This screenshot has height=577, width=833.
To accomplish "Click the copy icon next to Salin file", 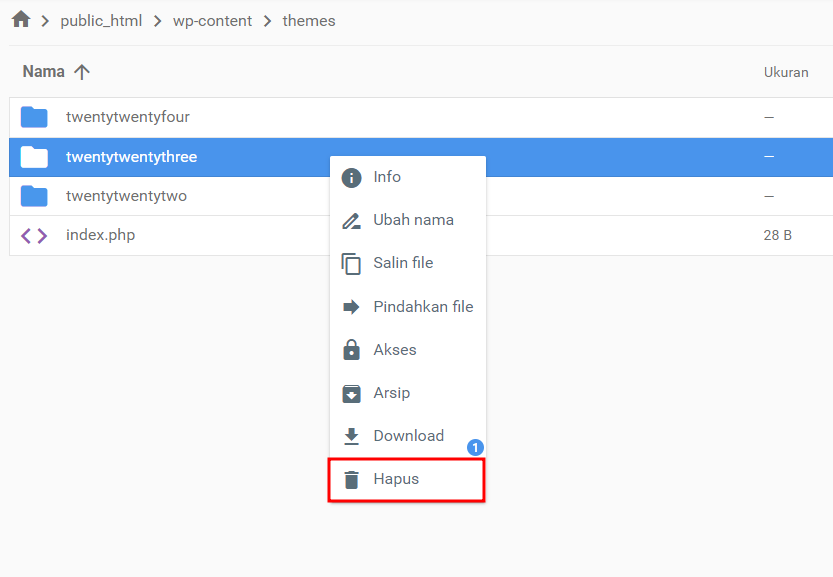I will [x=351, y=262].
